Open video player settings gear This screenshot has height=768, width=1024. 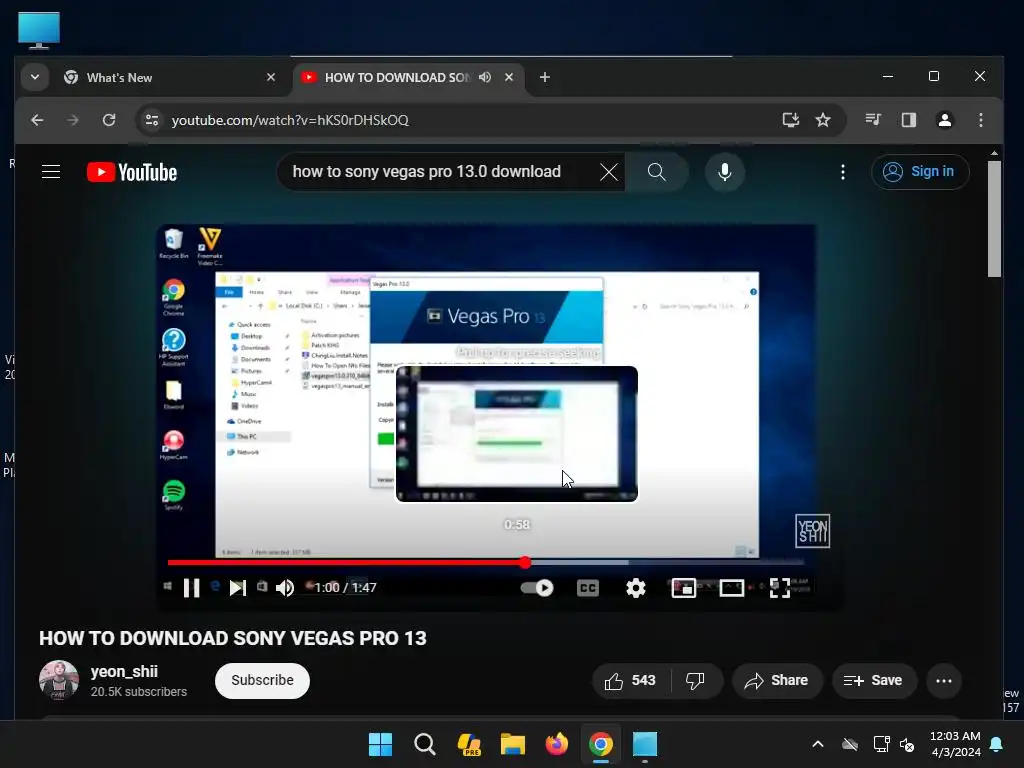click(x=636, y=588)
